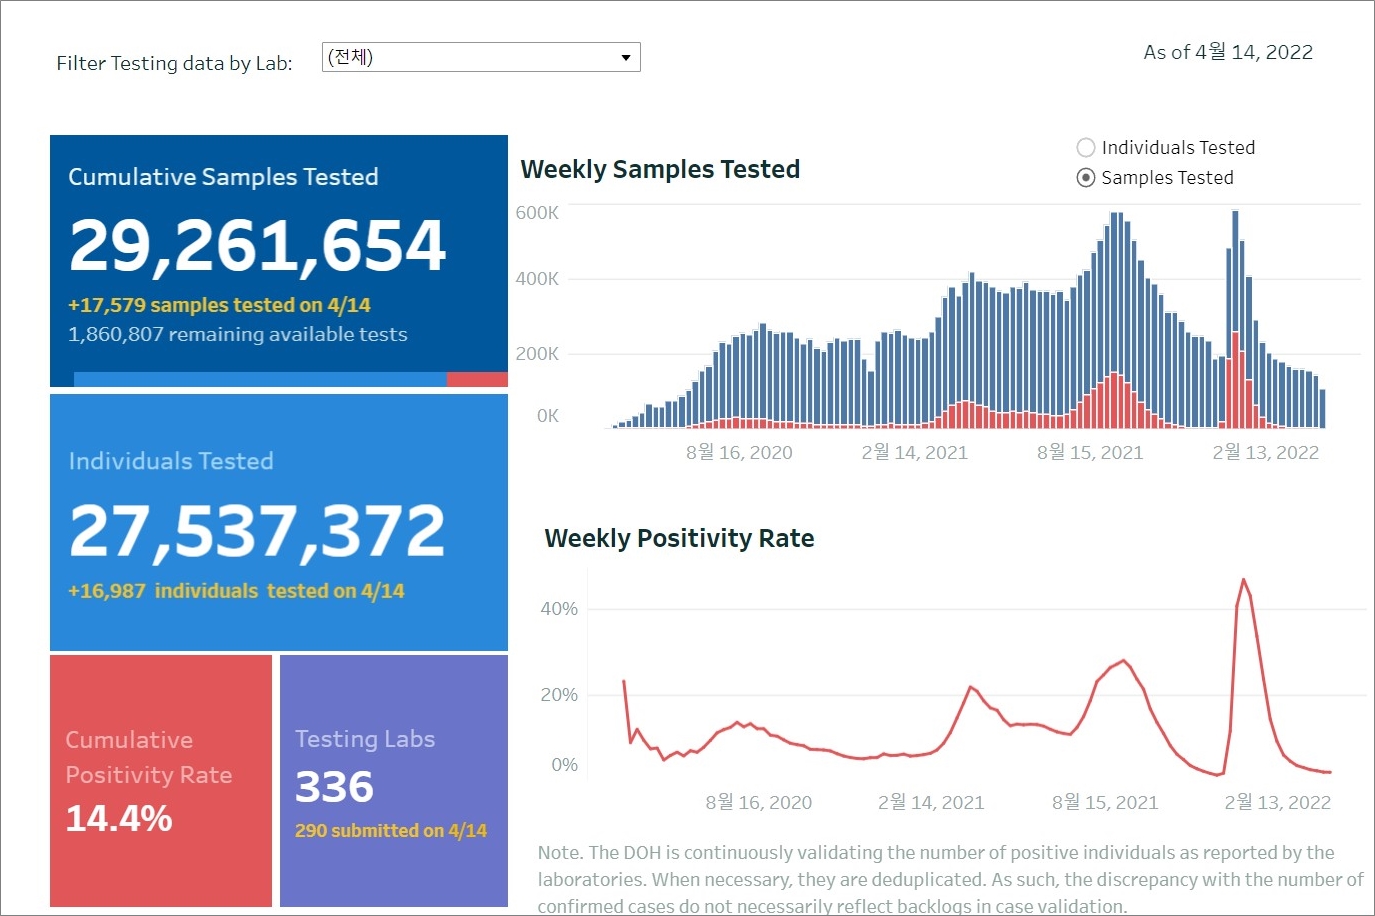Click the 40% axis label on positivity chart

coord(559,609)
